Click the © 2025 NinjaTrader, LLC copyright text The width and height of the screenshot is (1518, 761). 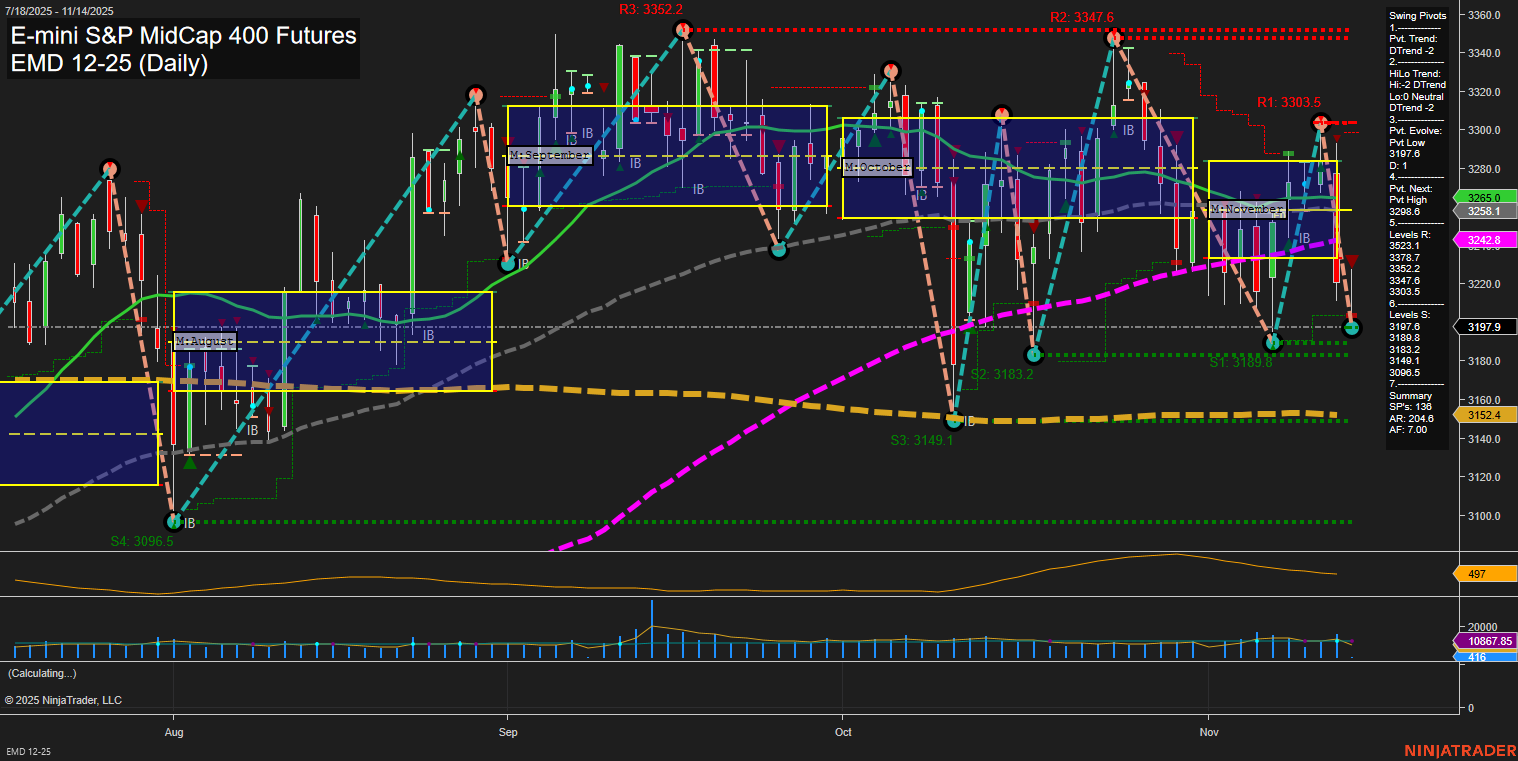[63, 700]
